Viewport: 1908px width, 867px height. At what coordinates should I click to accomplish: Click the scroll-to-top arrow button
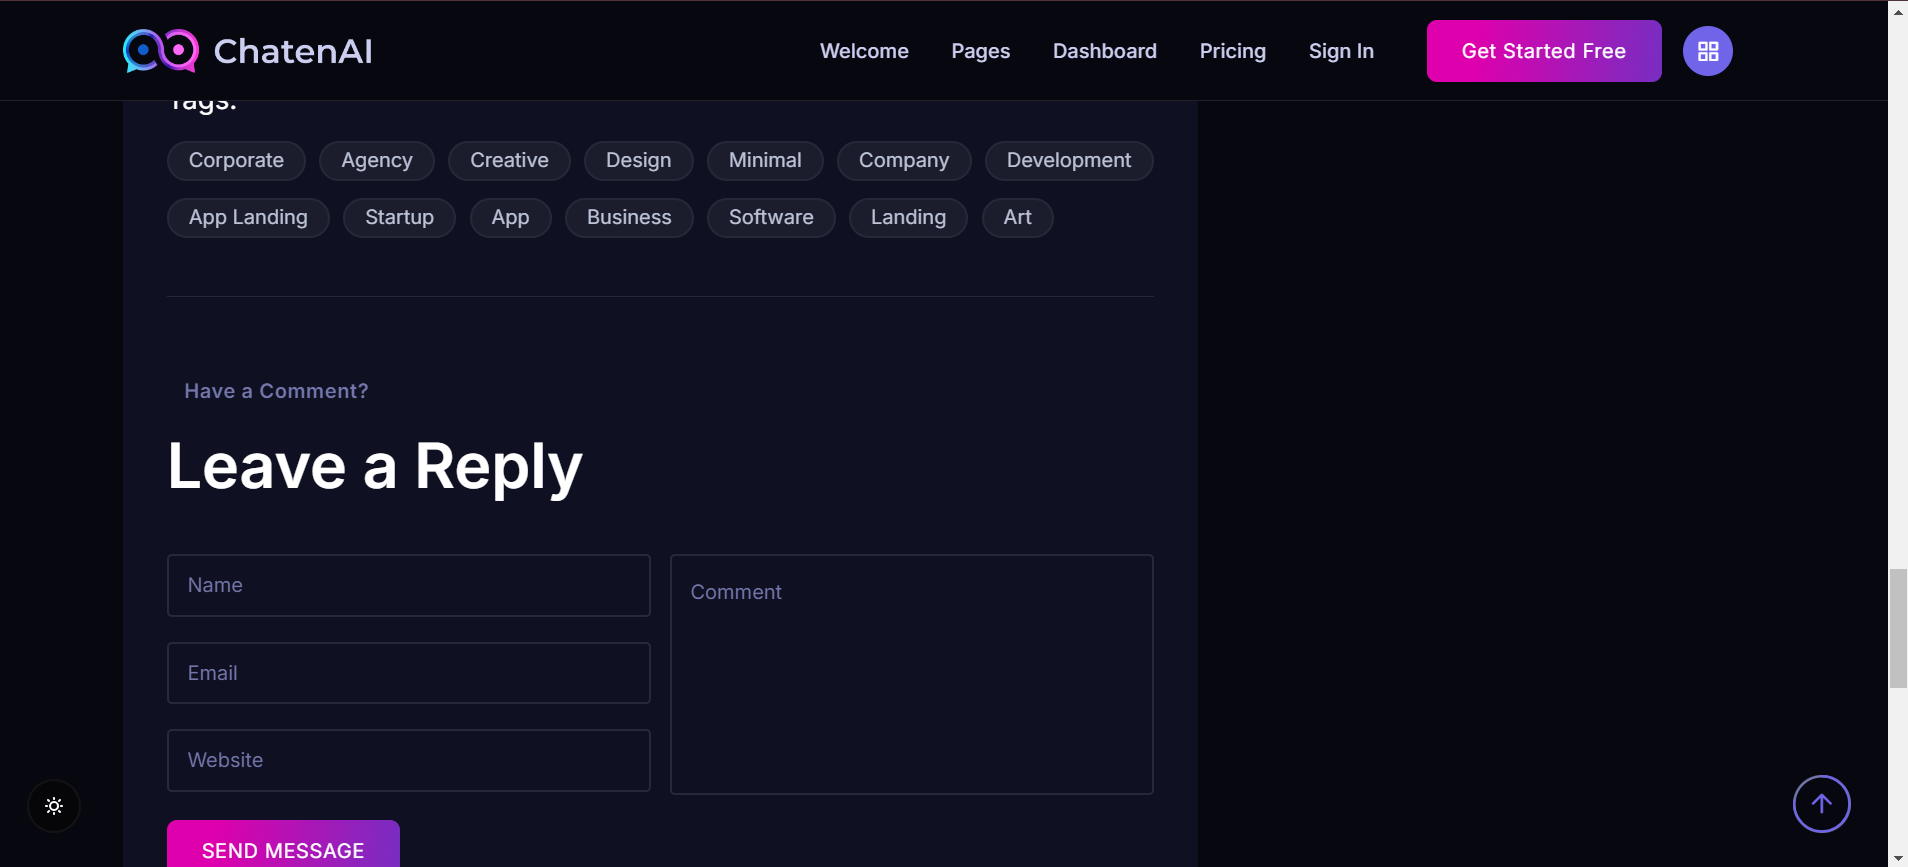1821,804
